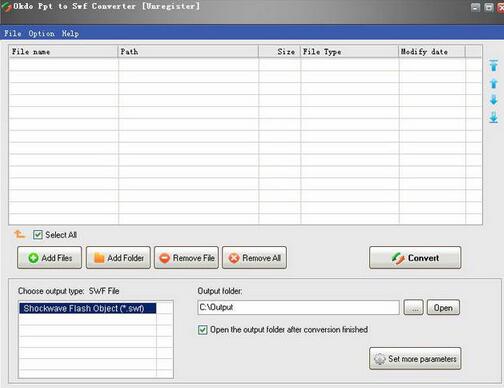The image size is (504, 388).
Task: Start conversion with the Convert button
Action: [x=415, y=258]
